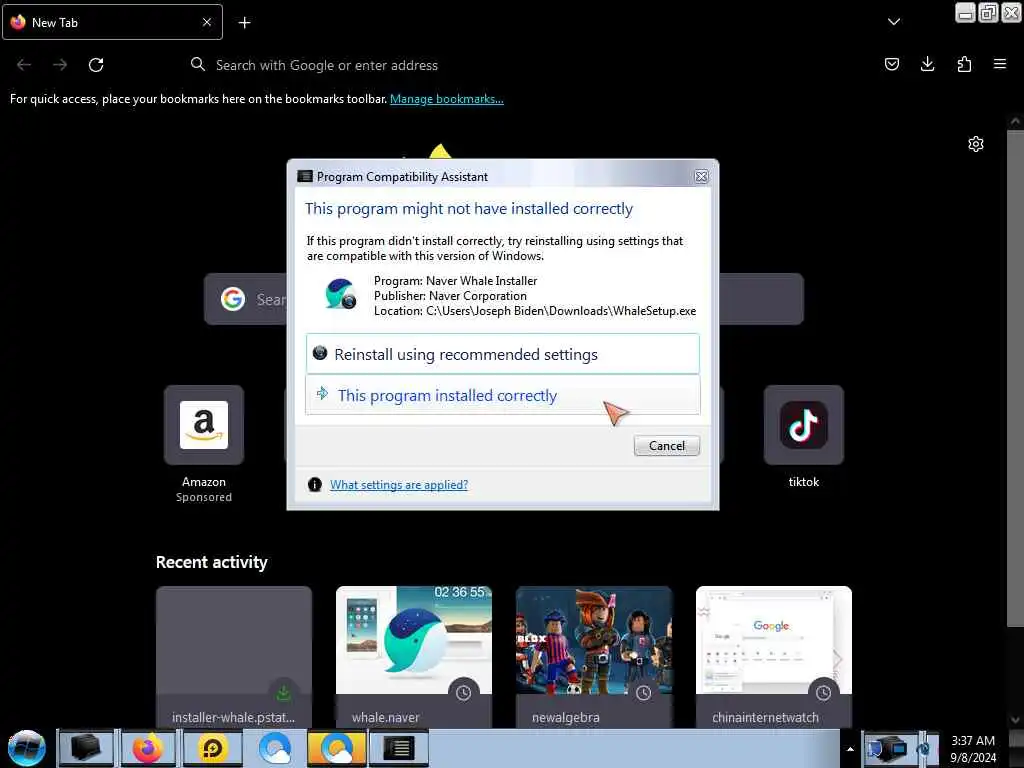Screen dimensions: 1024x768
Task: Open Firefox from the taskbar
Action: point(148,748)
